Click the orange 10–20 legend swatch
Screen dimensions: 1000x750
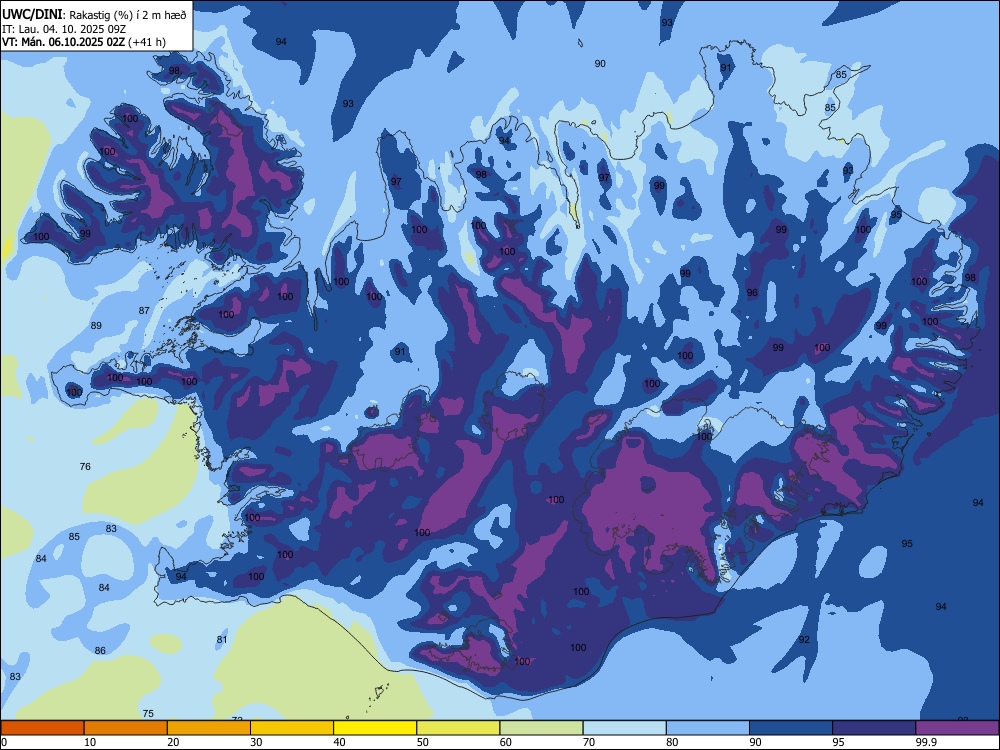[x=126, y=728]
